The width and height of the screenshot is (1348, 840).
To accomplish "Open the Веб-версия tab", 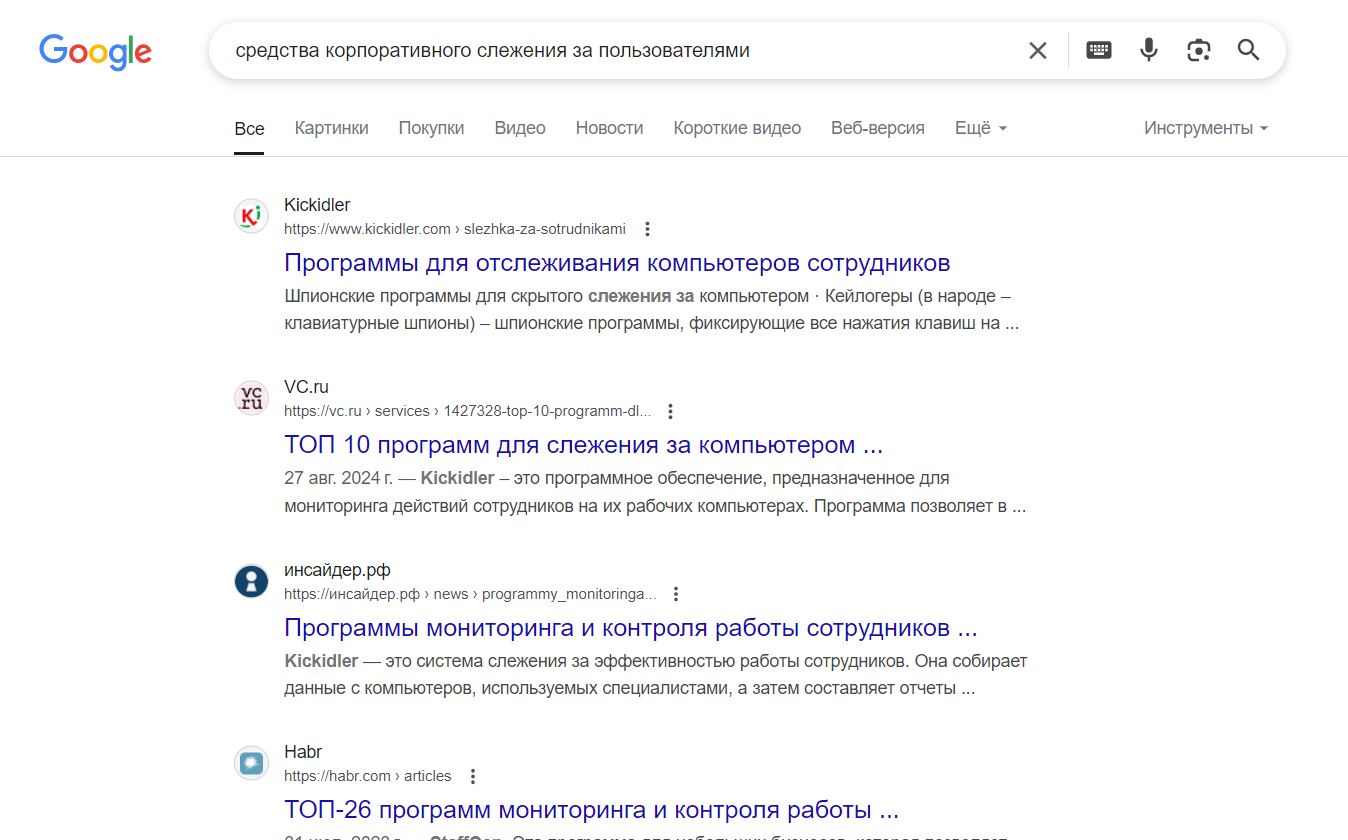I will (878, 128).
